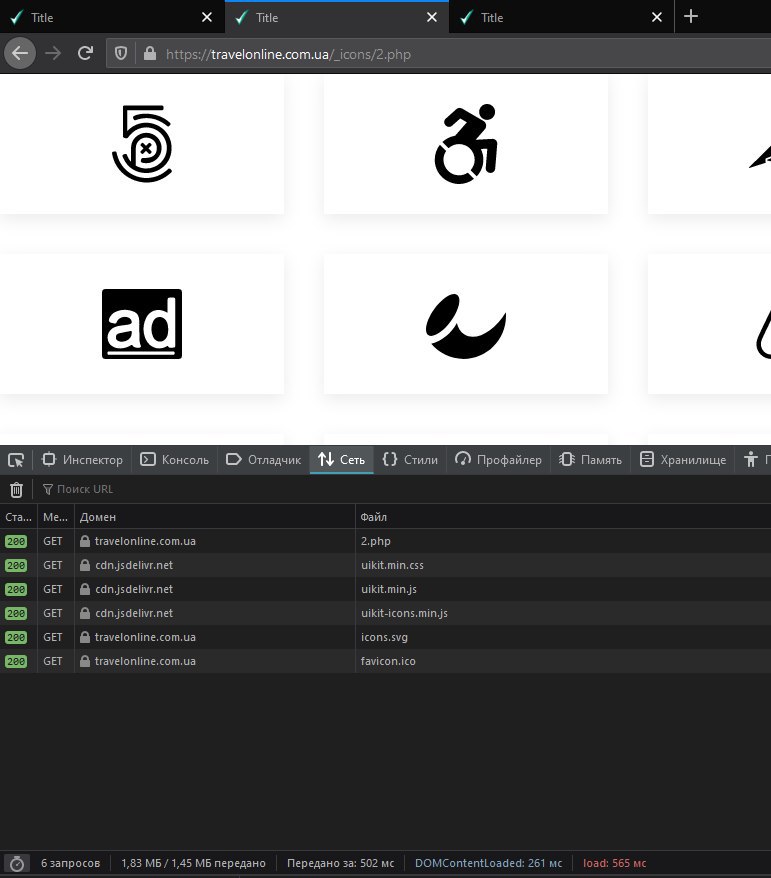Viewport: 771px width, 878px height.
Task: Click 'DOMContentLoaded: 261 мс' status entry
Action: (488, 863)
